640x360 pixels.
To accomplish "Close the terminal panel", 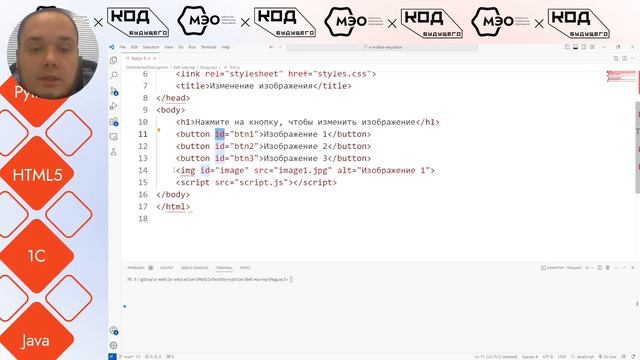I will click(633, 268).
